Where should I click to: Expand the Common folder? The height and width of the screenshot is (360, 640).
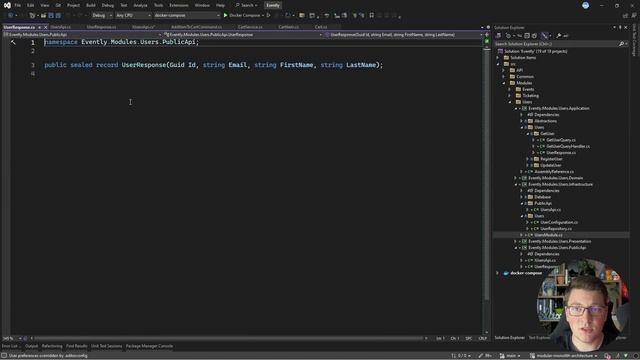pos(504,77)
